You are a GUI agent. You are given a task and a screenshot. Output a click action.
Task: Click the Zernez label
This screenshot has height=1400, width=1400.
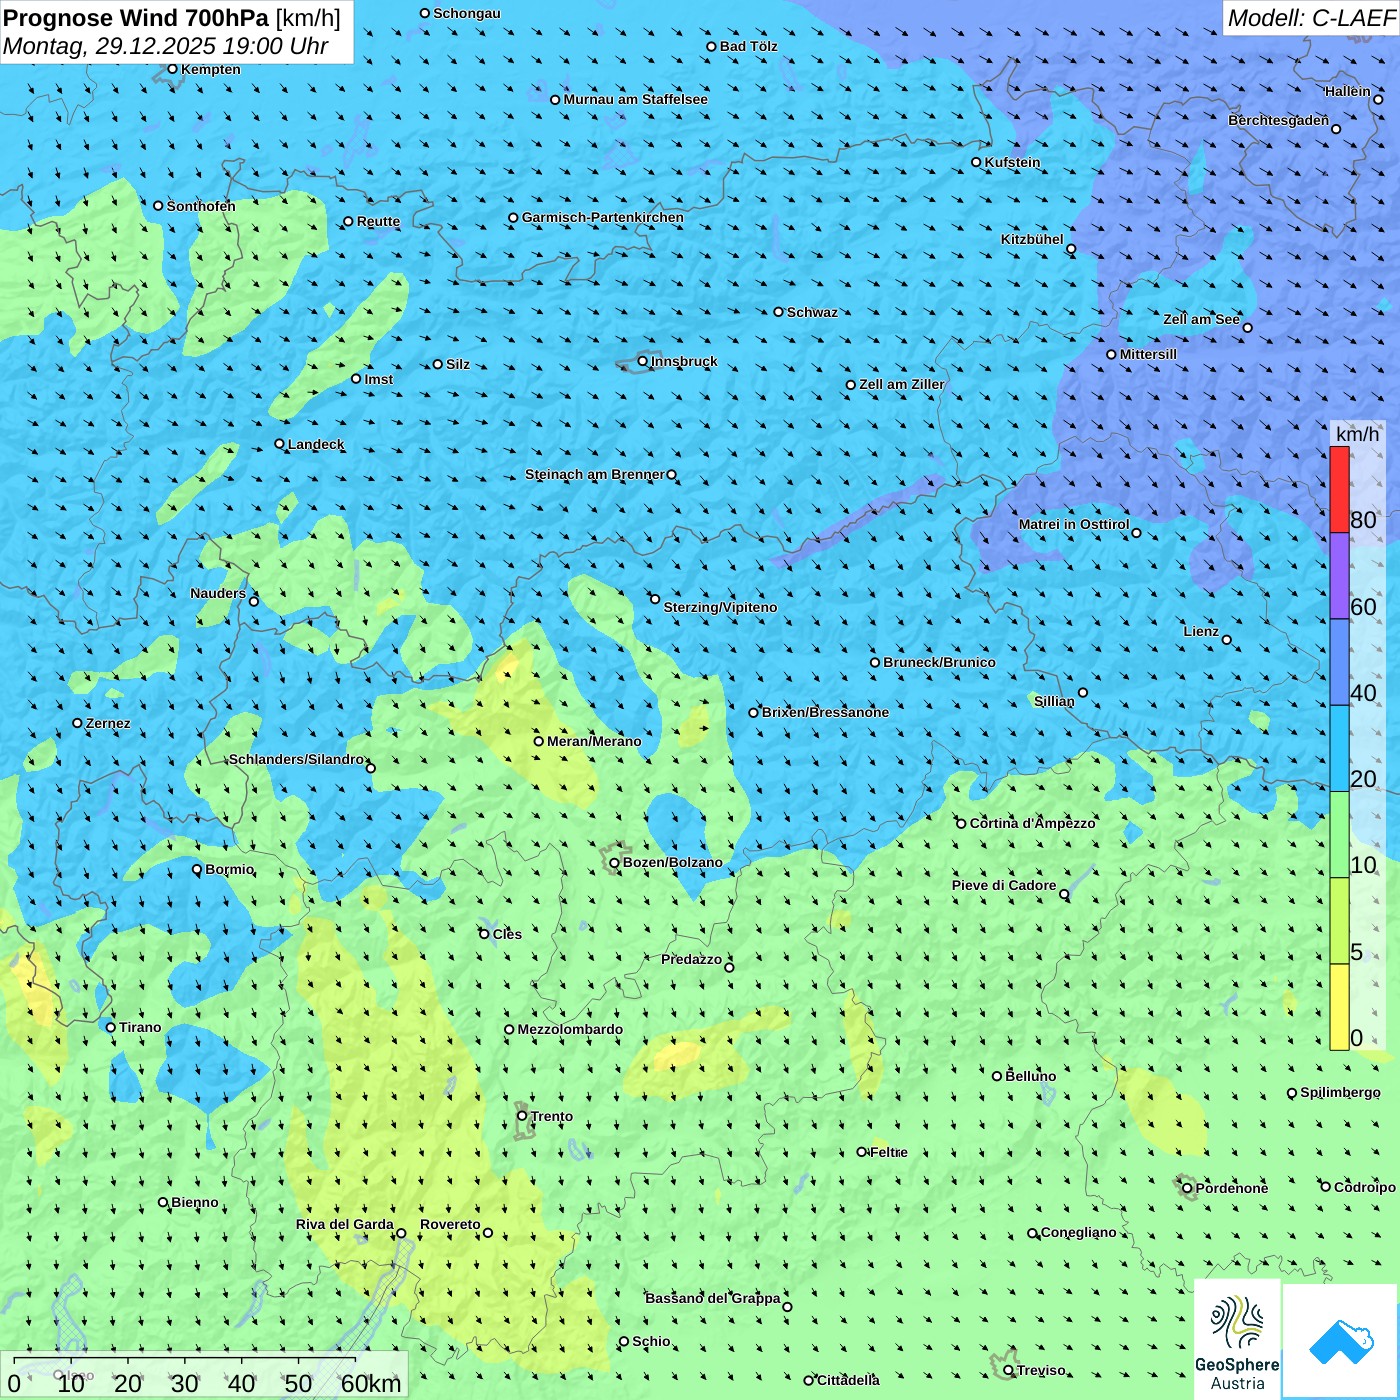(x=108, y=723)
